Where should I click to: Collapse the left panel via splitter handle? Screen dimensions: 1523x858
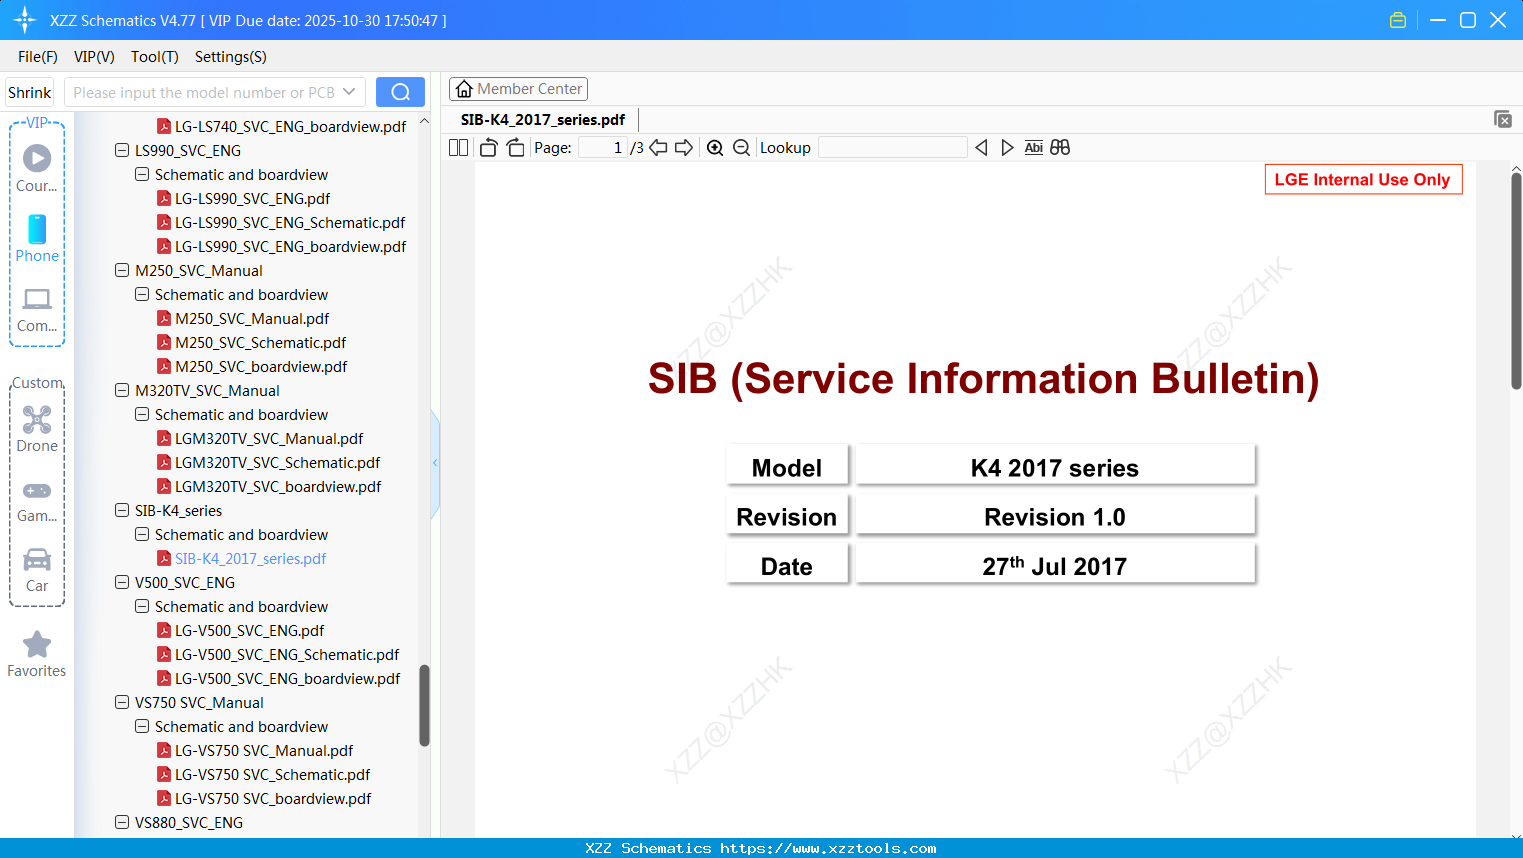point(435,463)
